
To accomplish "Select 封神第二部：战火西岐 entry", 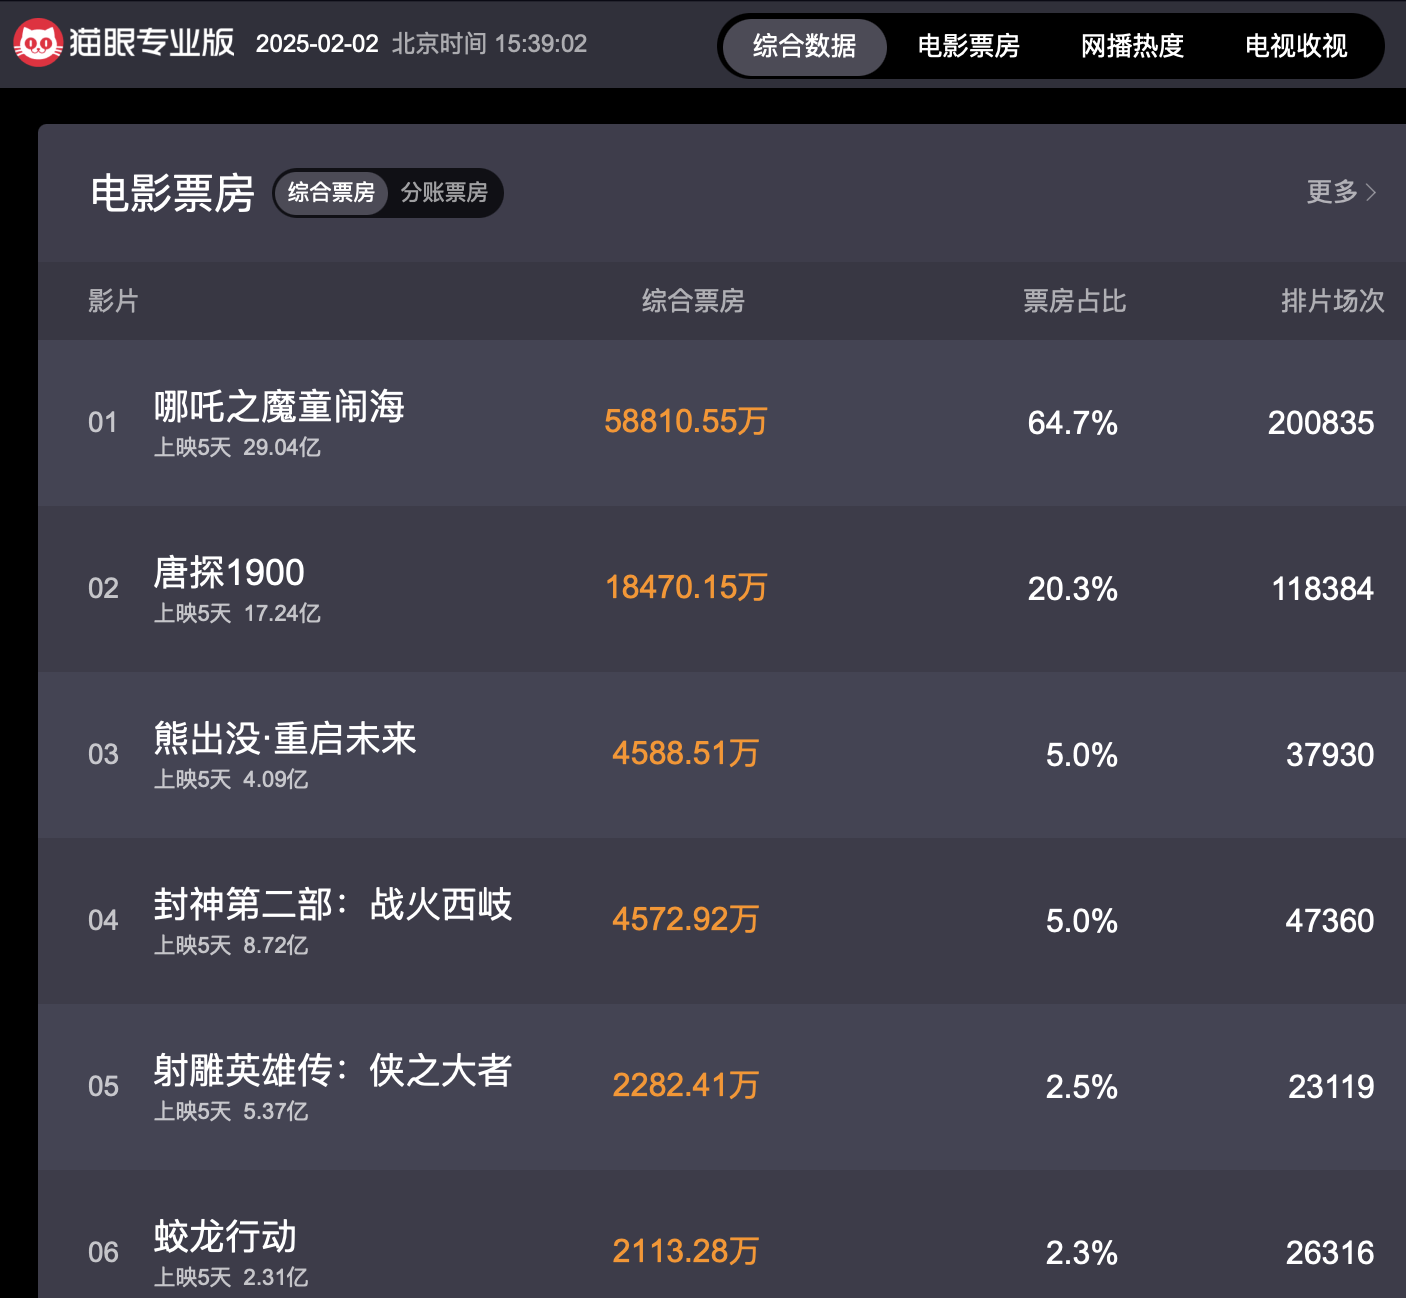I will (334, 906).
